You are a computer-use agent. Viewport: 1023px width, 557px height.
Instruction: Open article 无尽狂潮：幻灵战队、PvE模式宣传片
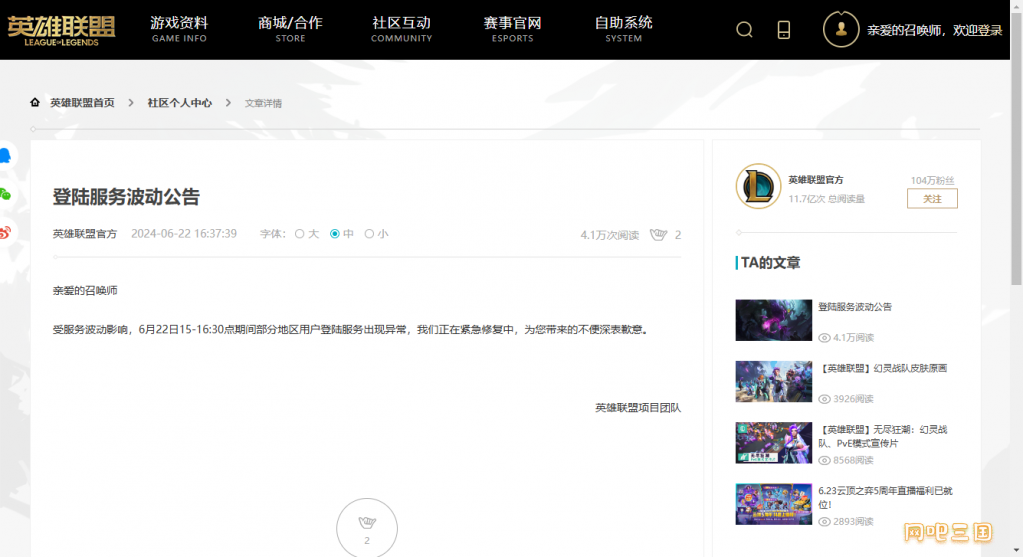[x=883, y=436]
